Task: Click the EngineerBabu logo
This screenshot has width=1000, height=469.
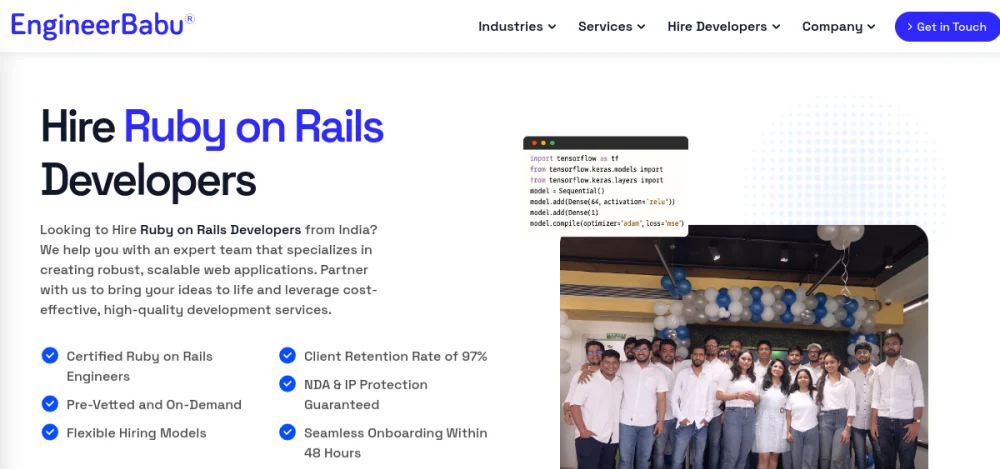Action: (x=103, y=26)
